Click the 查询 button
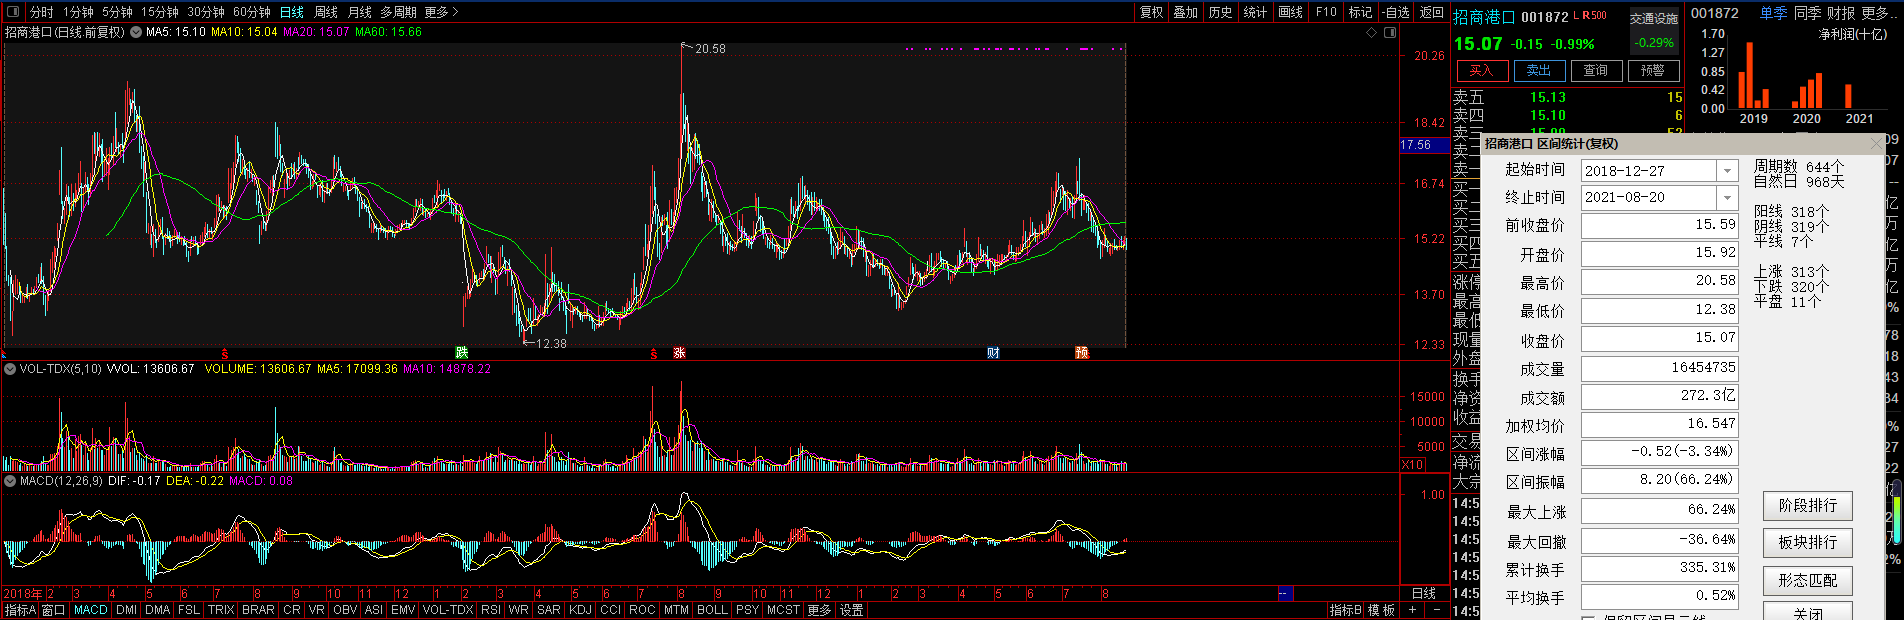This screenshot has width=1904, height=620. [1596, 70]
